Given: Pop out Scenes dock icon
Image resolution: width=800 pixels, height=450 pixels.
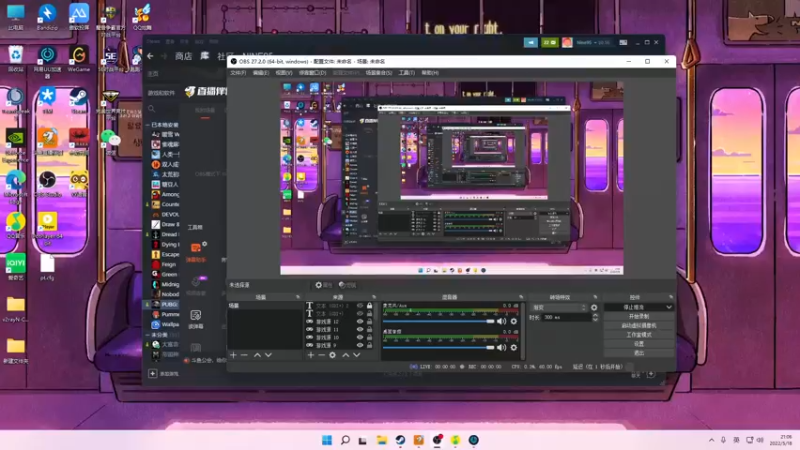Looking at the screenshot, I should 298,297.
